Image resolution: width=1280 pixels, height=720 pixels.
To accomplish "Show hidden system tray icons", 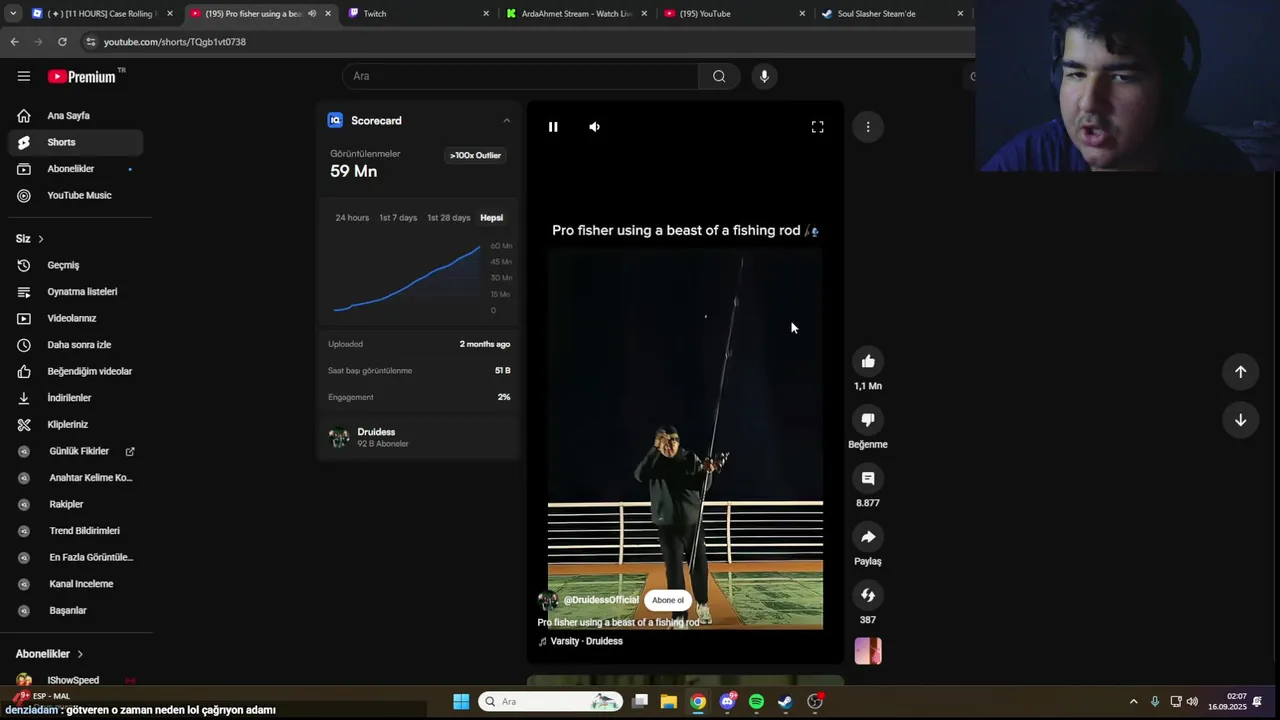I will point(1133,702).
